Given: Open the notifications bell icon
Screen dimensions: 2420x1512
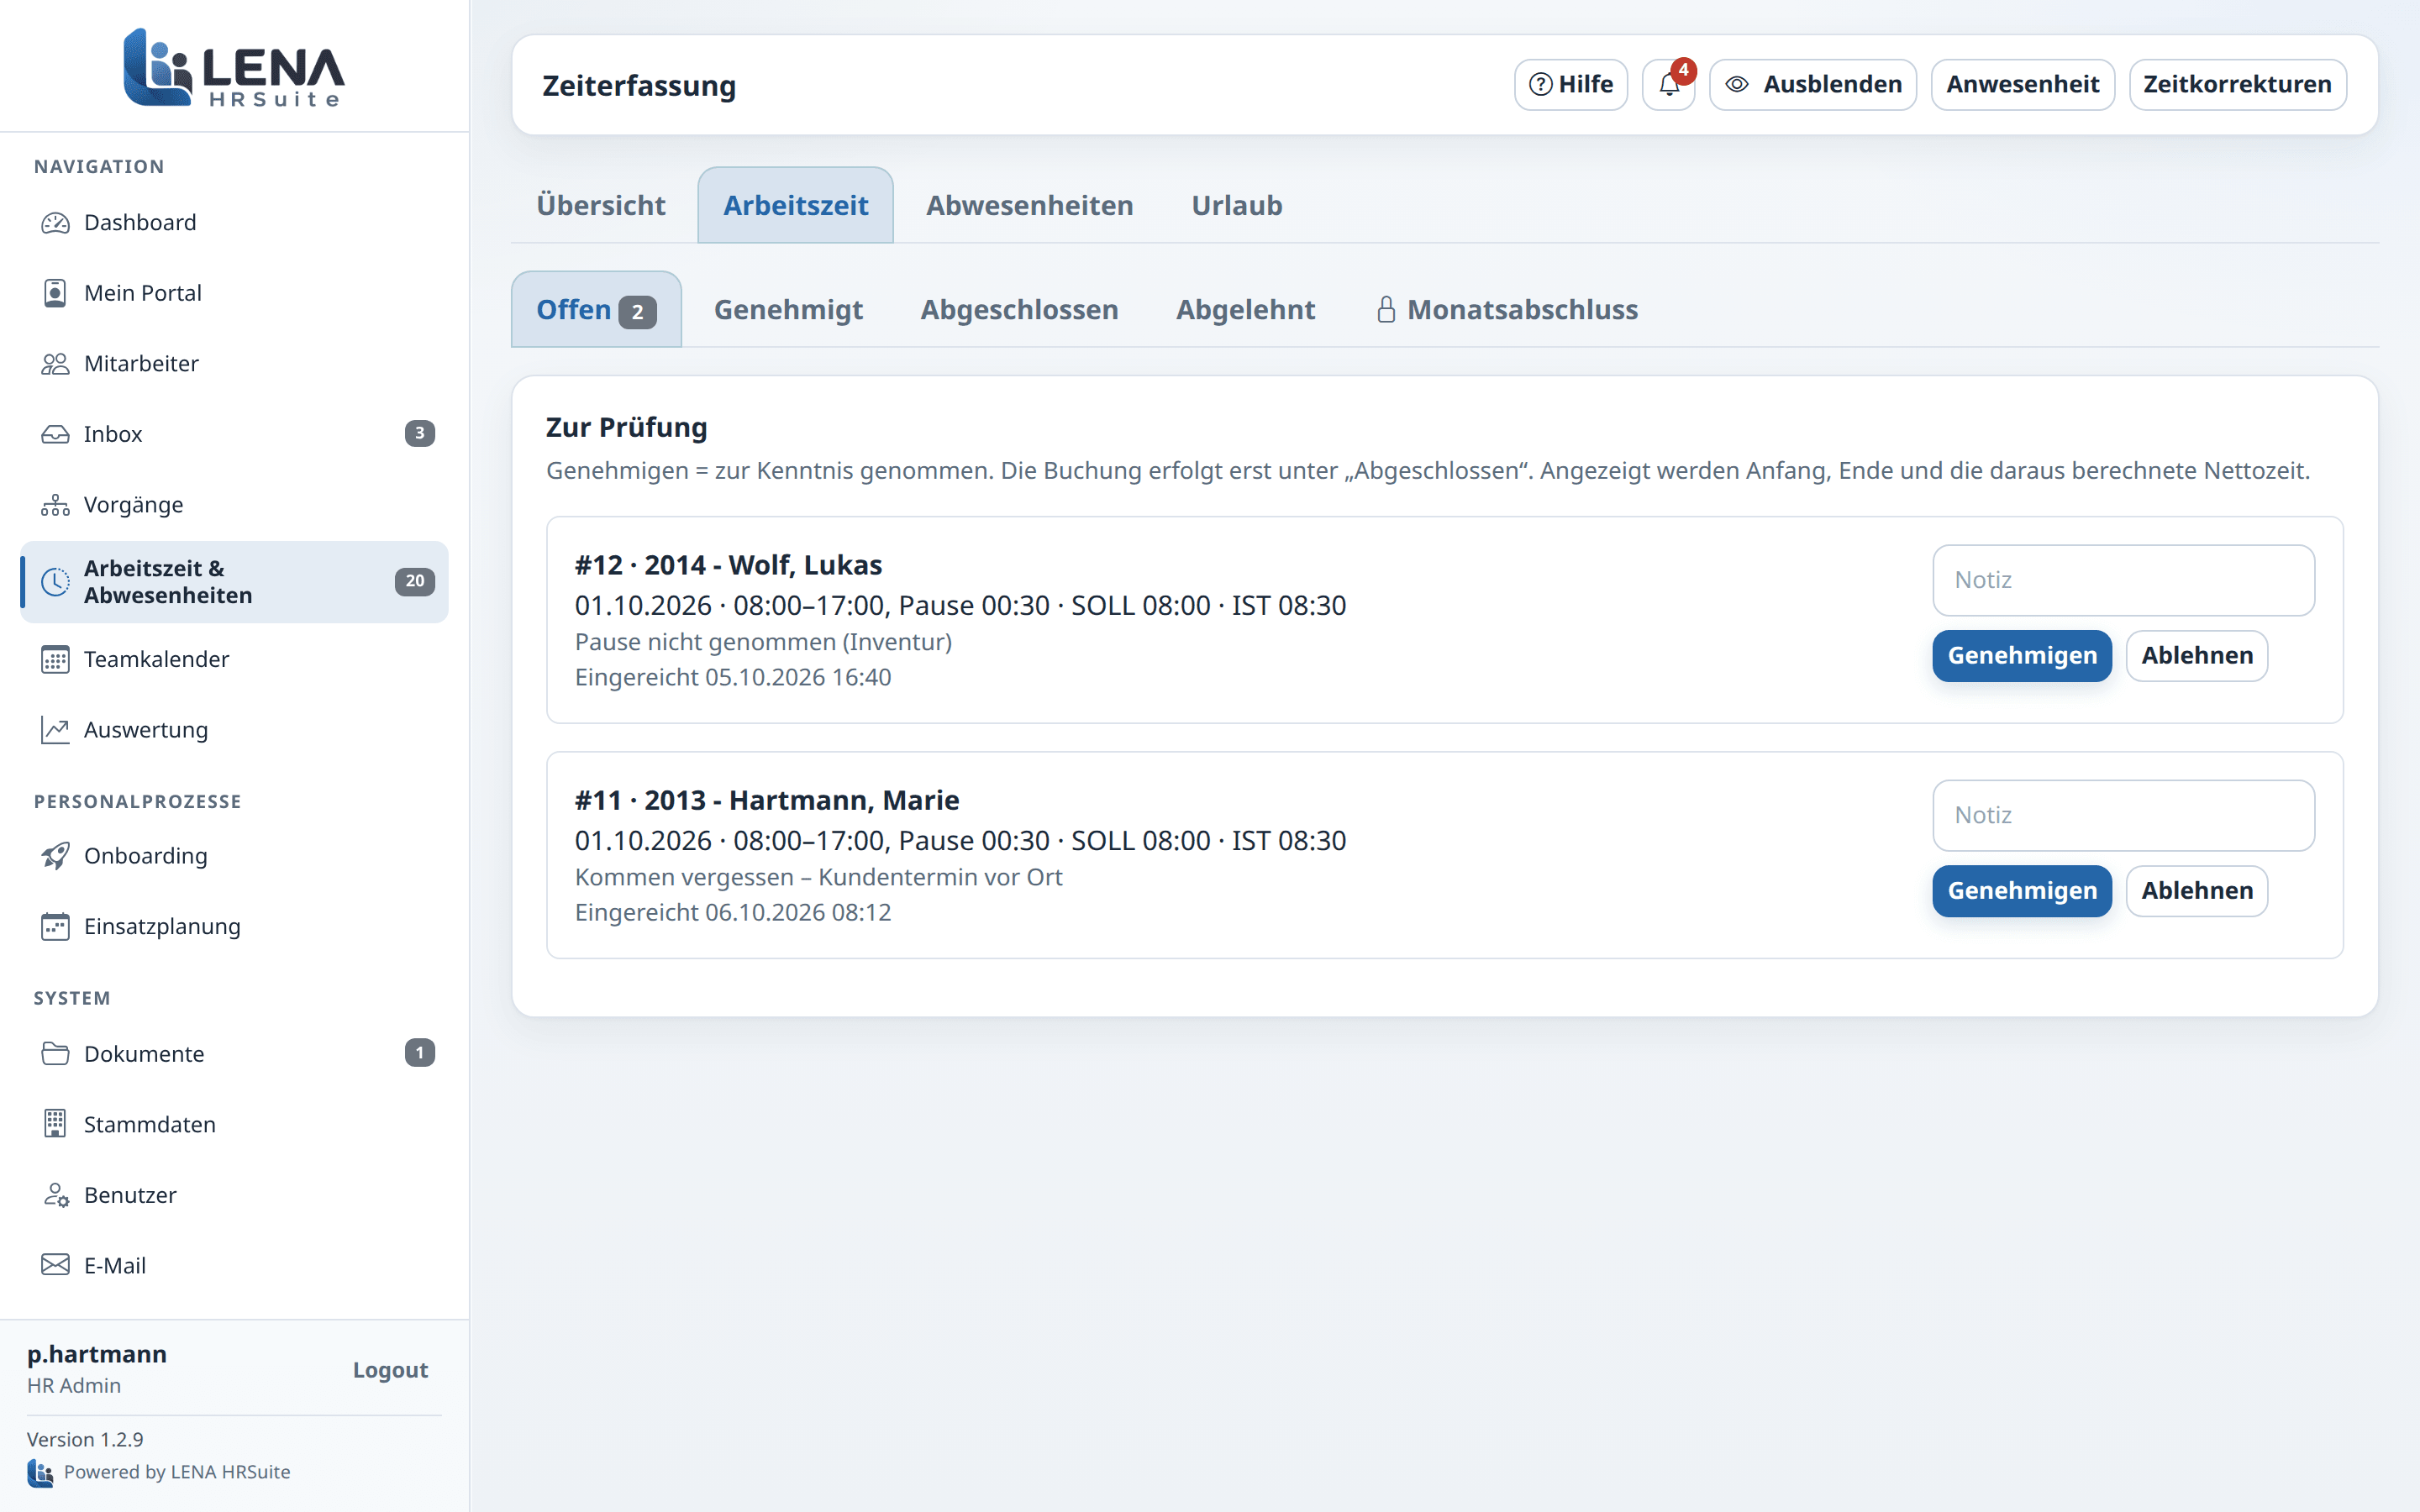Looking at the screenshot, I should (x=1668, y=85).
